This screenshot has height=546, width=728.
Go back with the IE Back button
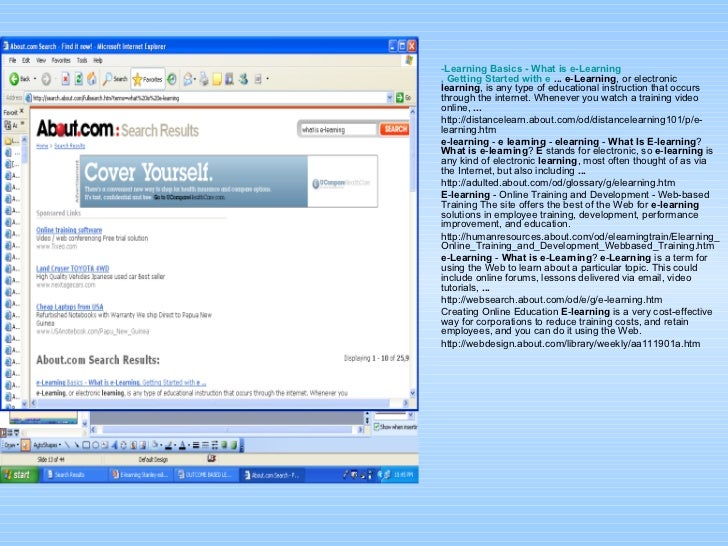tap(19, 79)
